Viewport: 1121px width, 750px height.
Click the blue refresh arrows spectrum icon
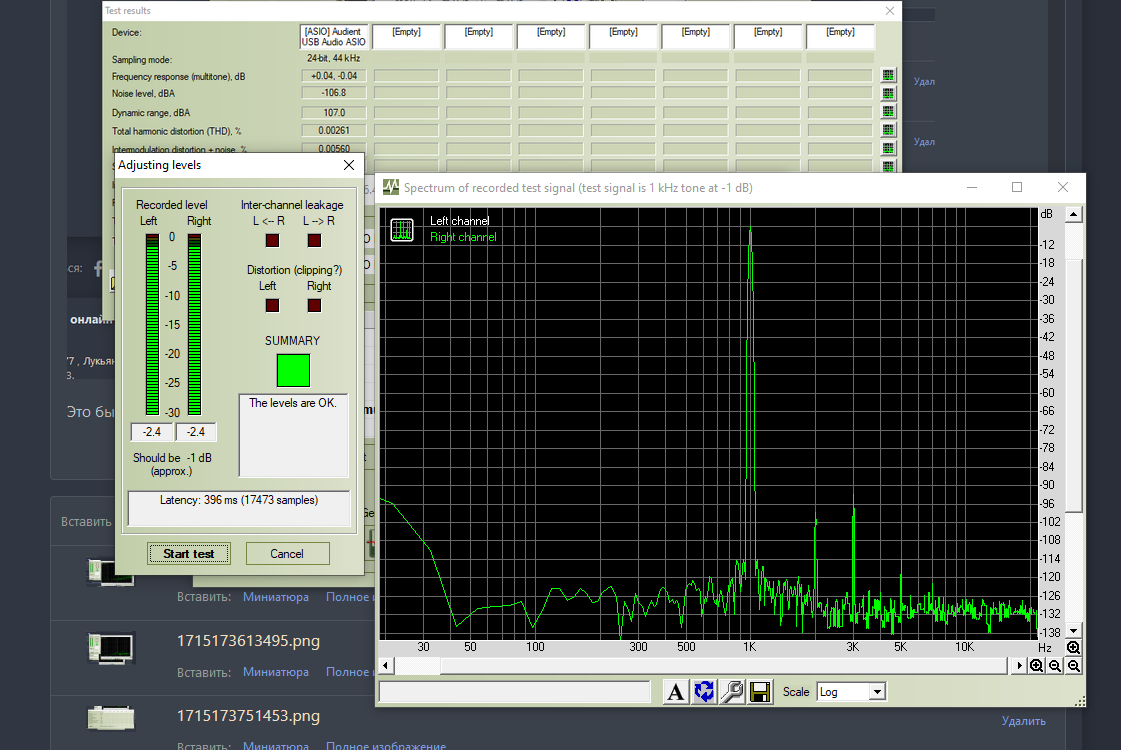[704, 692]
